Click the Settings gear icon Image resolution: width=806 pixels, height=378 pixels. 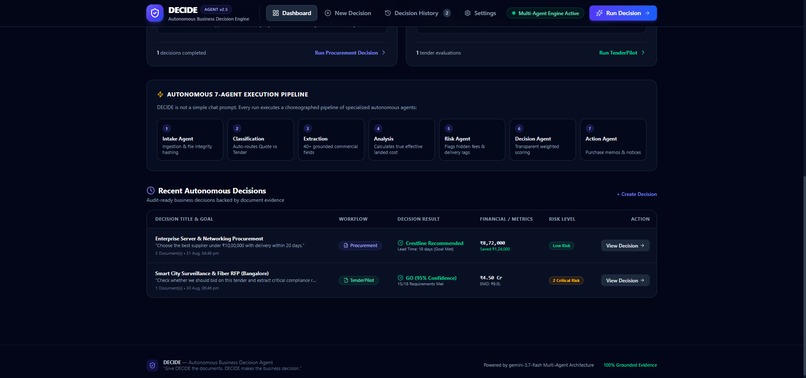[x=467, y=13]
